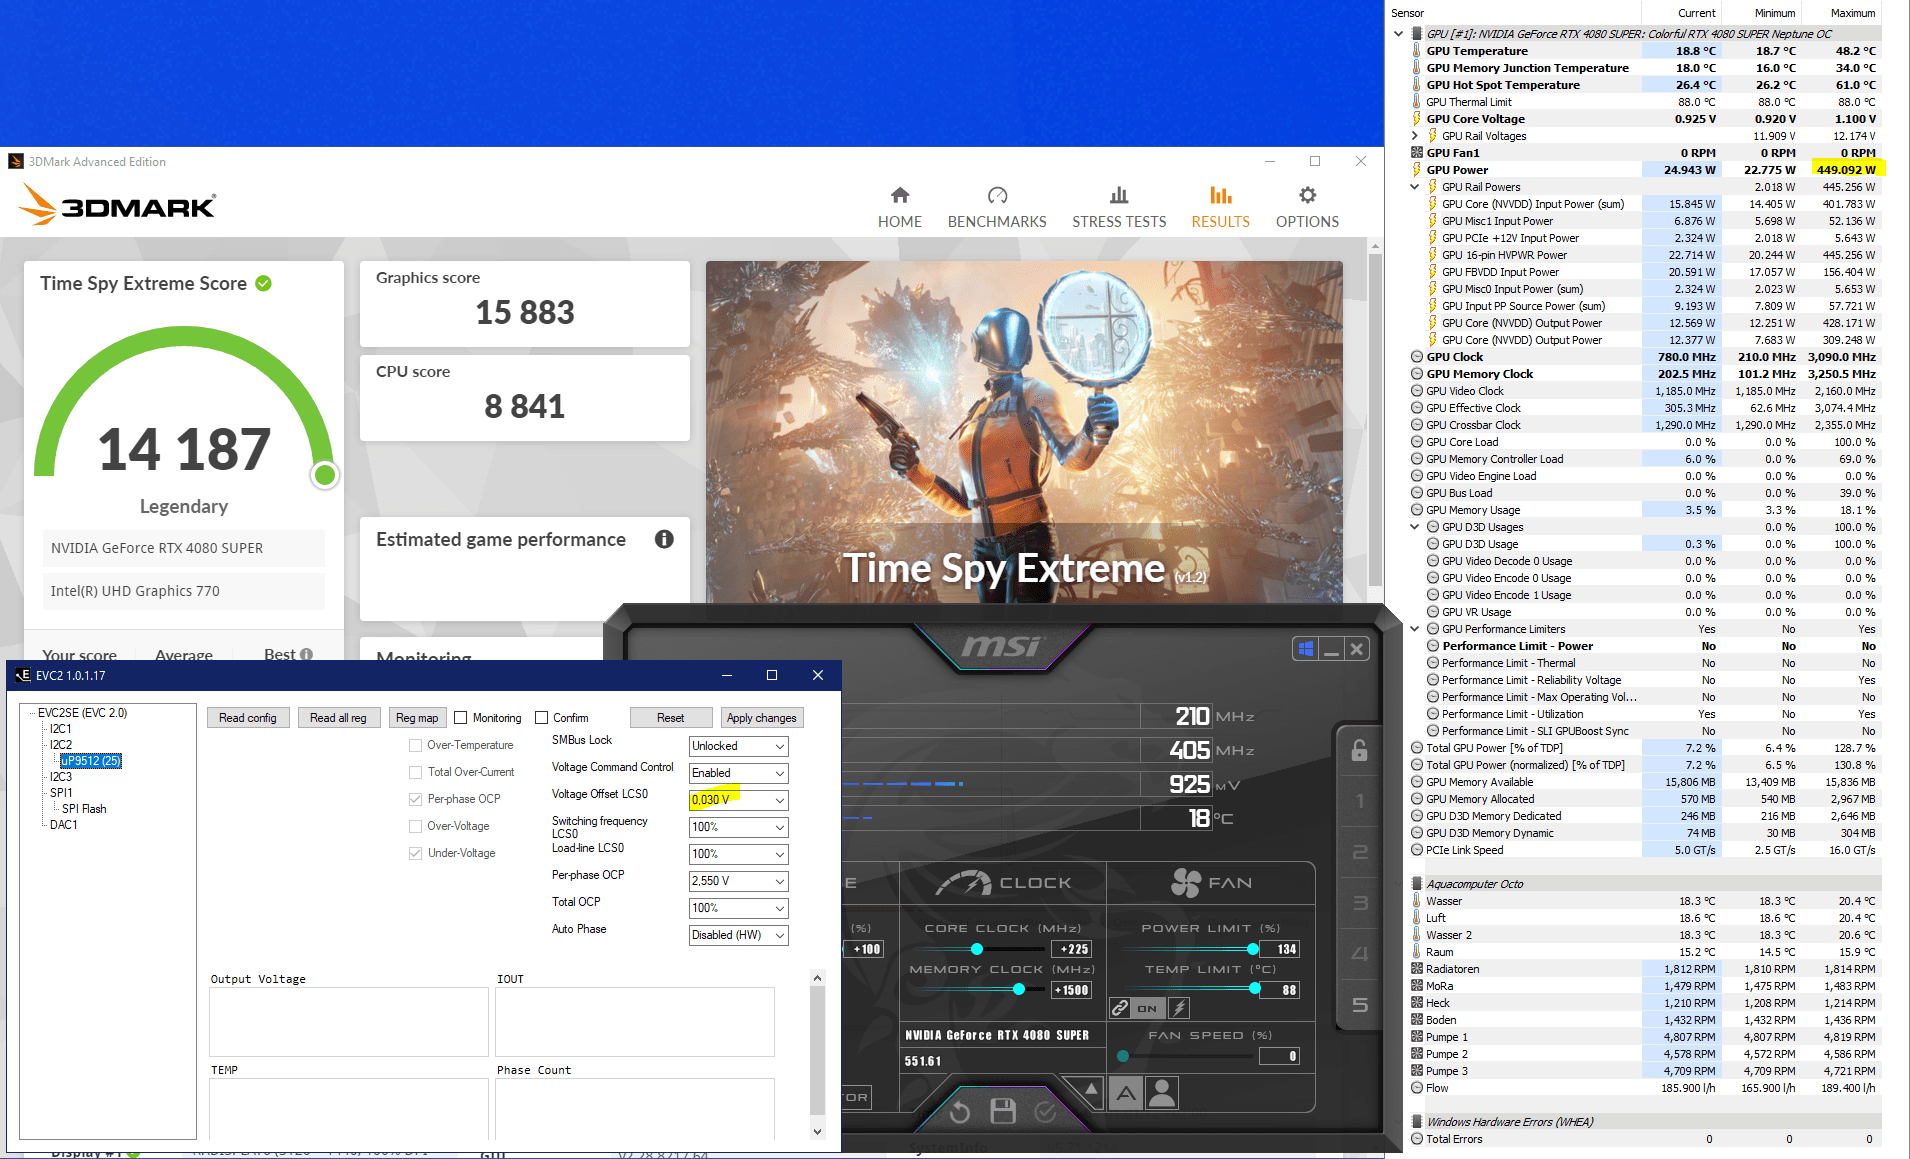Screen dimensions: 1910x1159
Task: Click the profile lock icon in Afterburner
Action: coord(1360,750)
